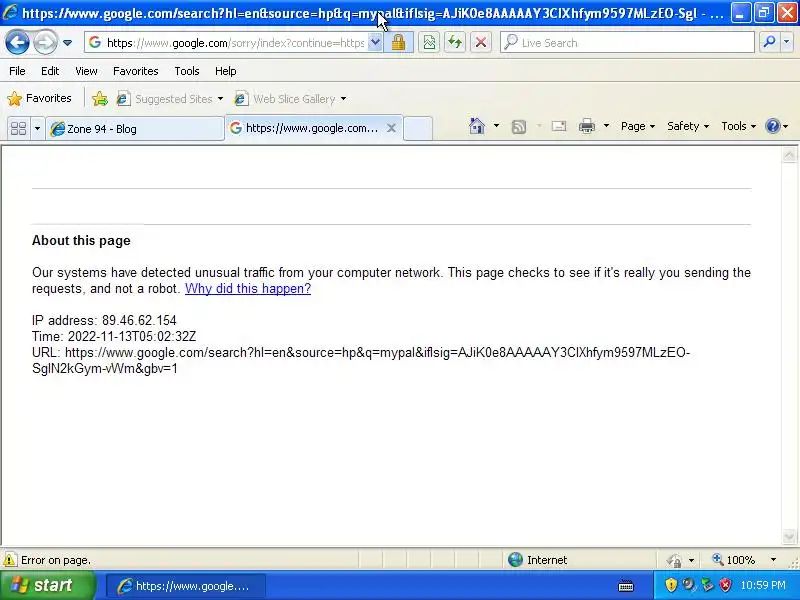The image size is (800, 600).
Task: Open the Tools menu in menu bar
Action: 187,71
